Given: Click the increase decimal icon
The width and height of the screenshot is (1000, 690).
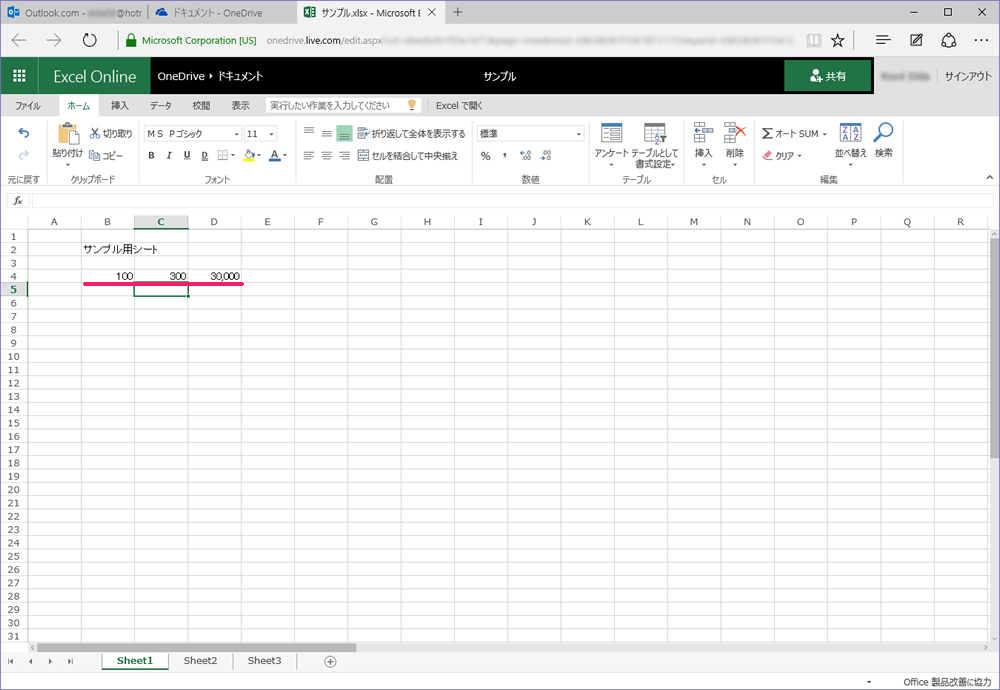Looking at the screenshot, I should click(526, 156).
